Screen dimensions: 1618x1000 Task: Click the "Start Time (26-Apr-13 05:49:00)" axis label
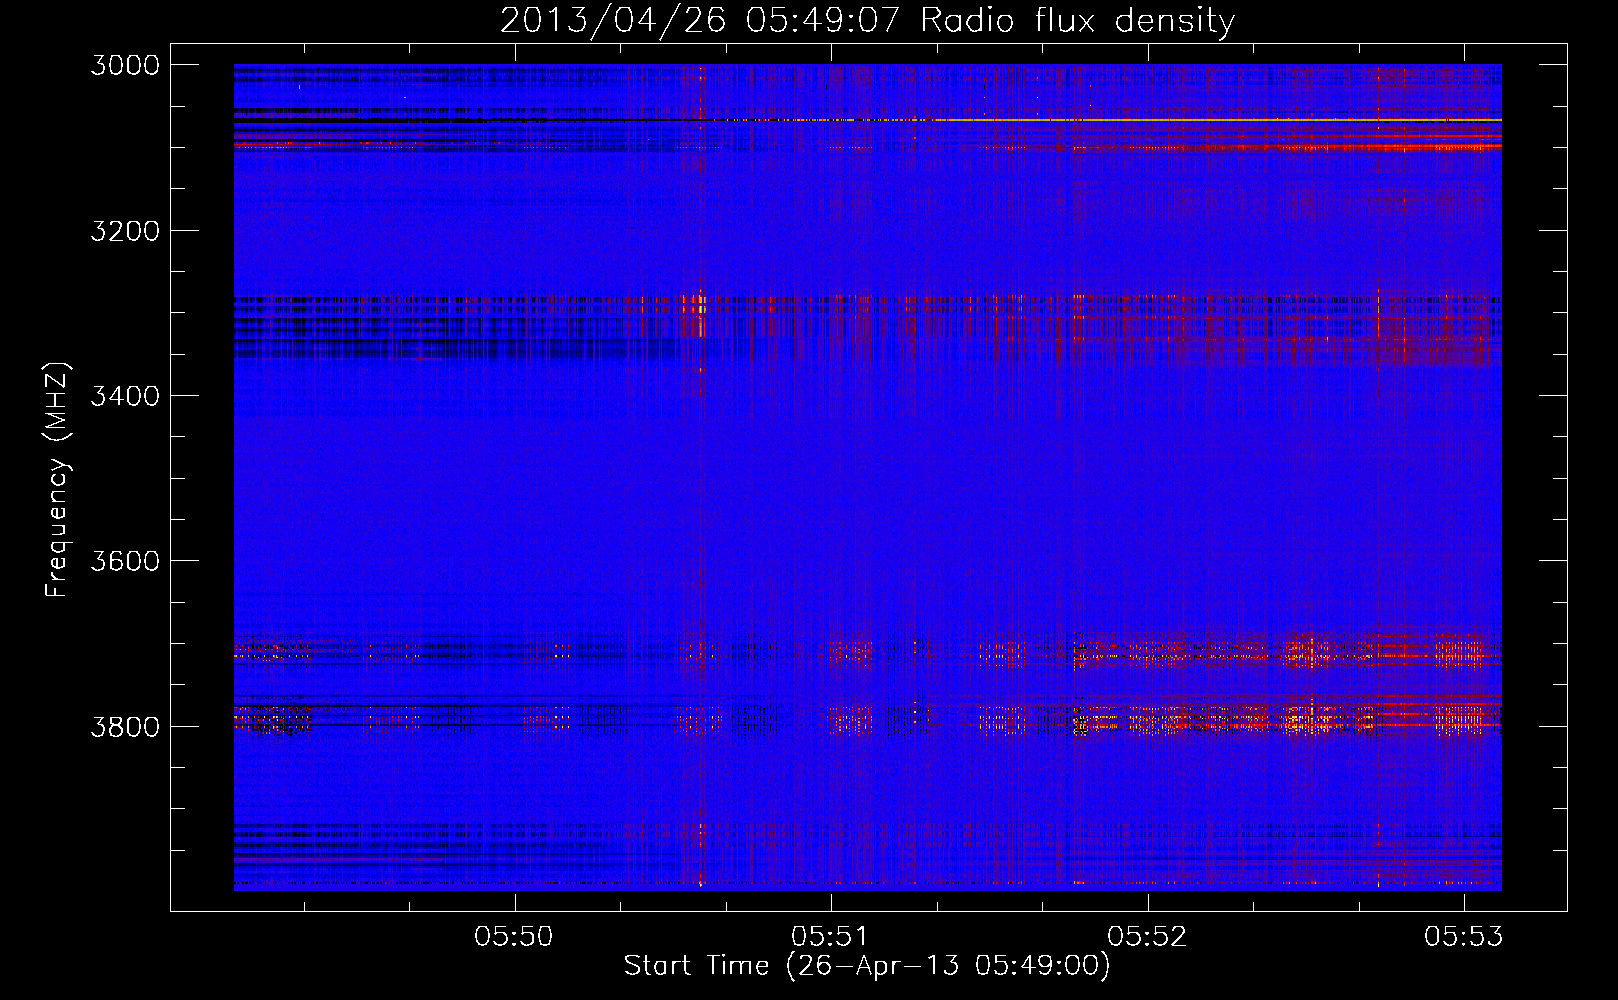click(x=867, y=966)
